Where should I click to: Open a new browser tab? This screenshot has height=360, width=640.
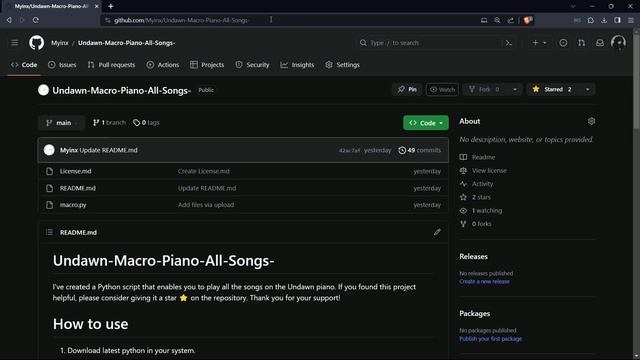click(111, 6)
